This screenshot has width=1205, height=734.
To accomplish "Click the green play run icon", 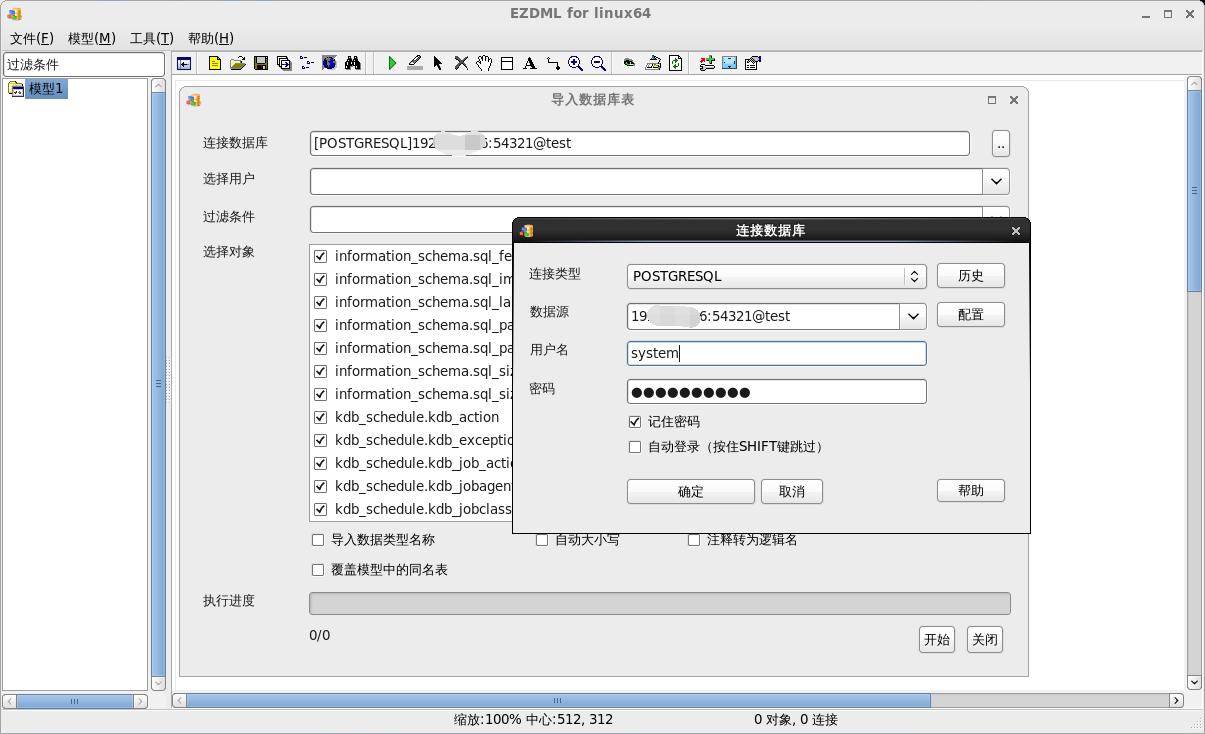I will [392, 63].
